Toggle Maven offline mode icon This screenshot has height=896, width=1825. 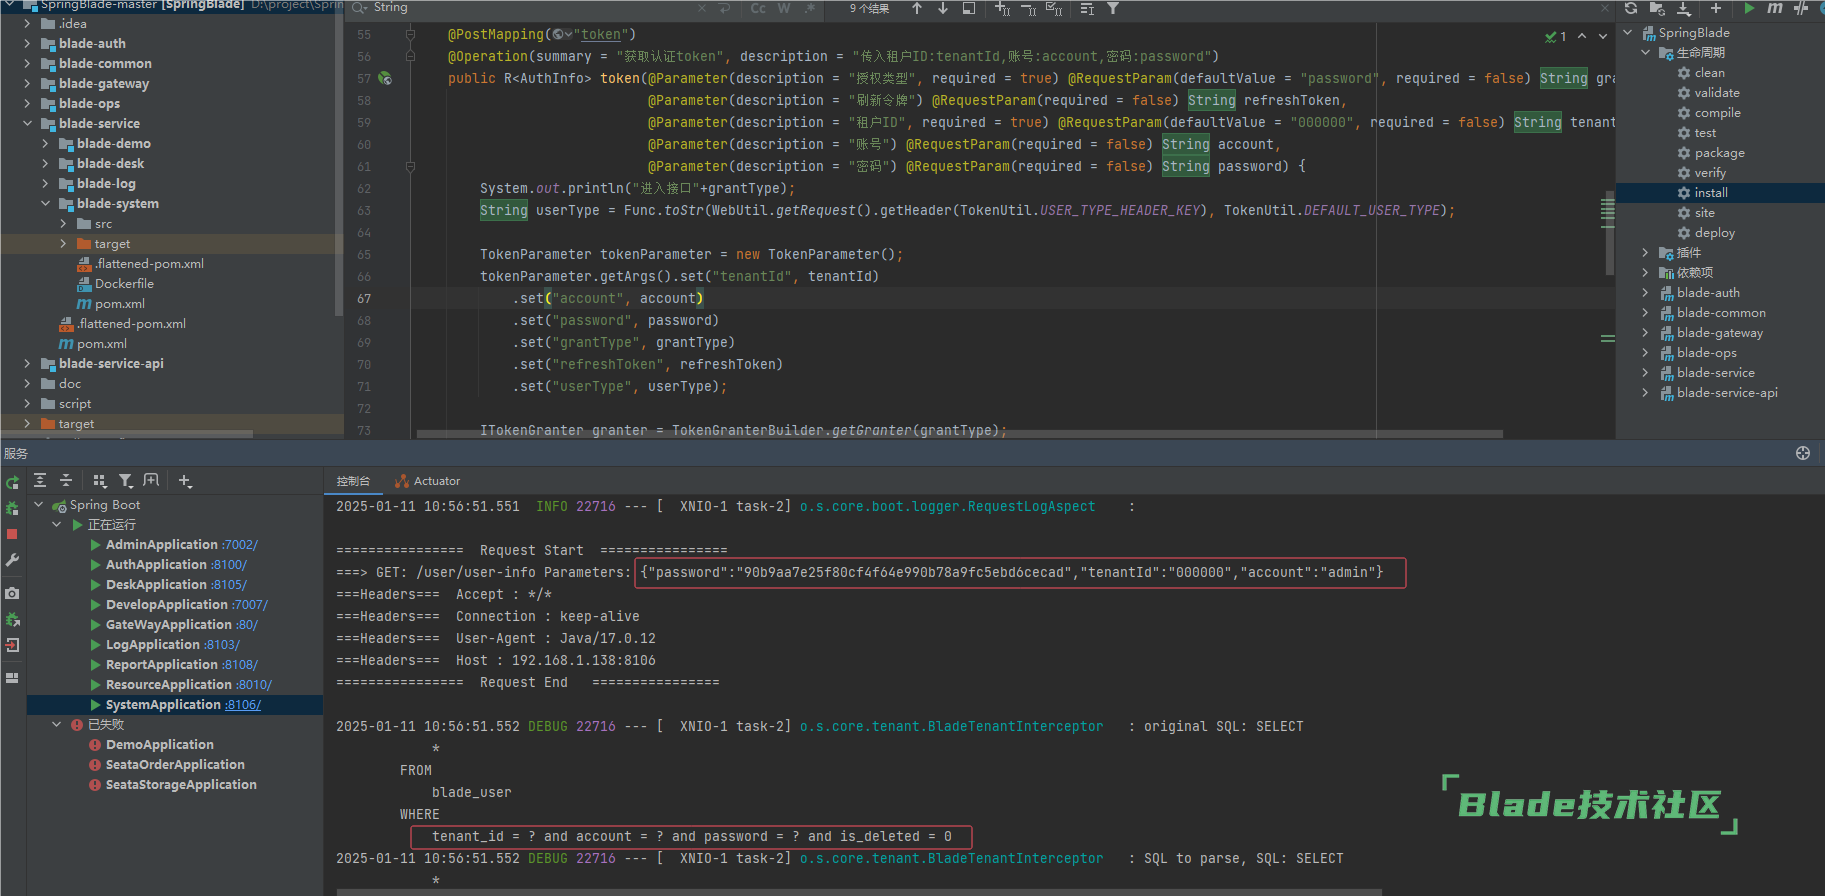click(1801, 8)
